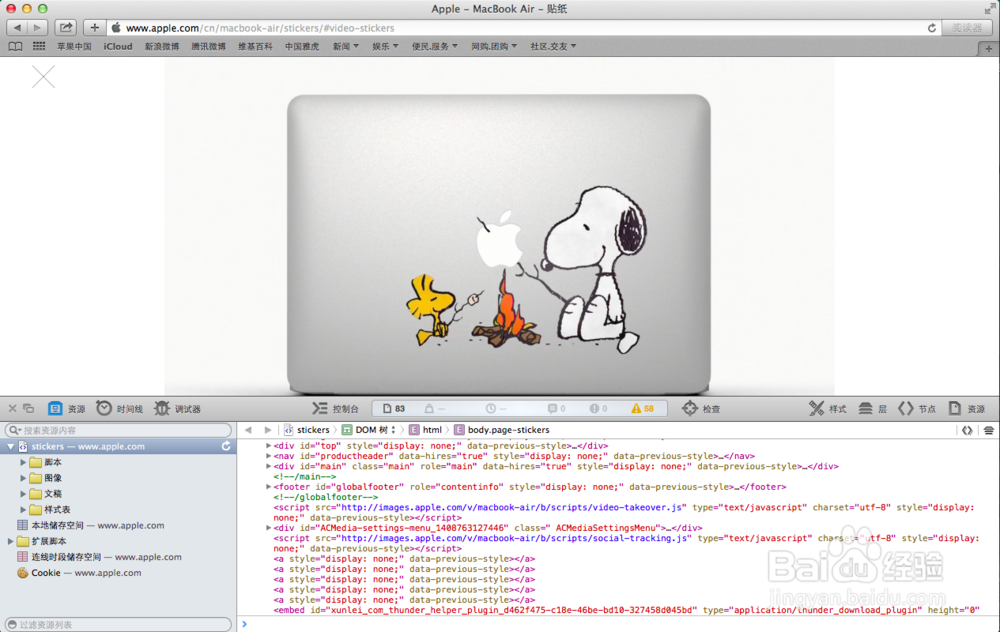Screen dimensions: 1000x632
Task: Focus the 过滤资源列表 filter field
Action: [x=119, y=625]
